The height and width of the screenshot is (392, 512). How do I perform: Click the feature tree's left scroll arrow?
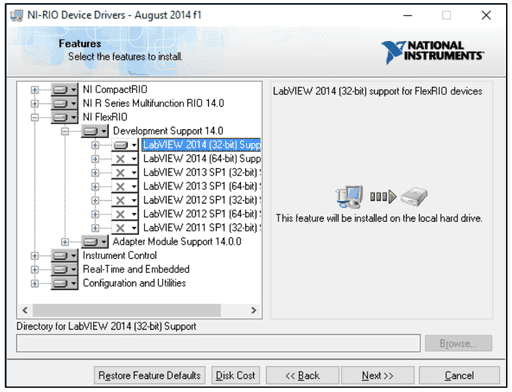pos(25,310)
